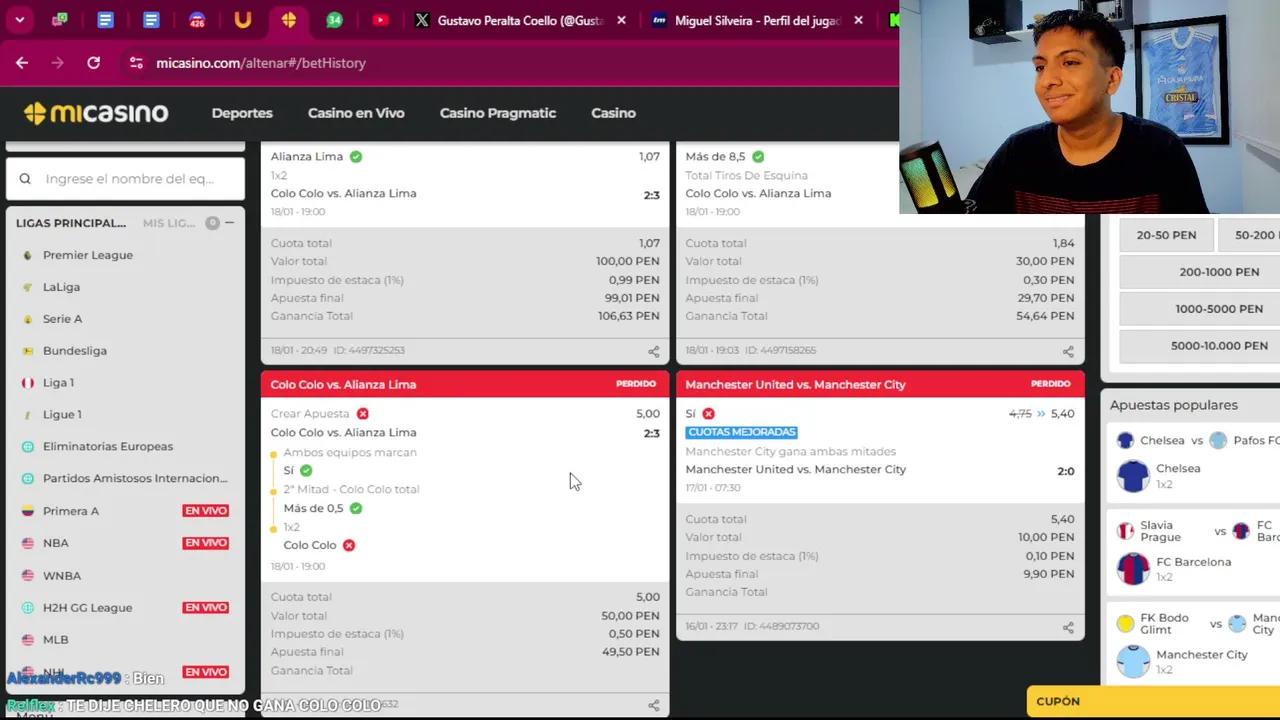Click the micasino logo

click(x=96, y=113)
